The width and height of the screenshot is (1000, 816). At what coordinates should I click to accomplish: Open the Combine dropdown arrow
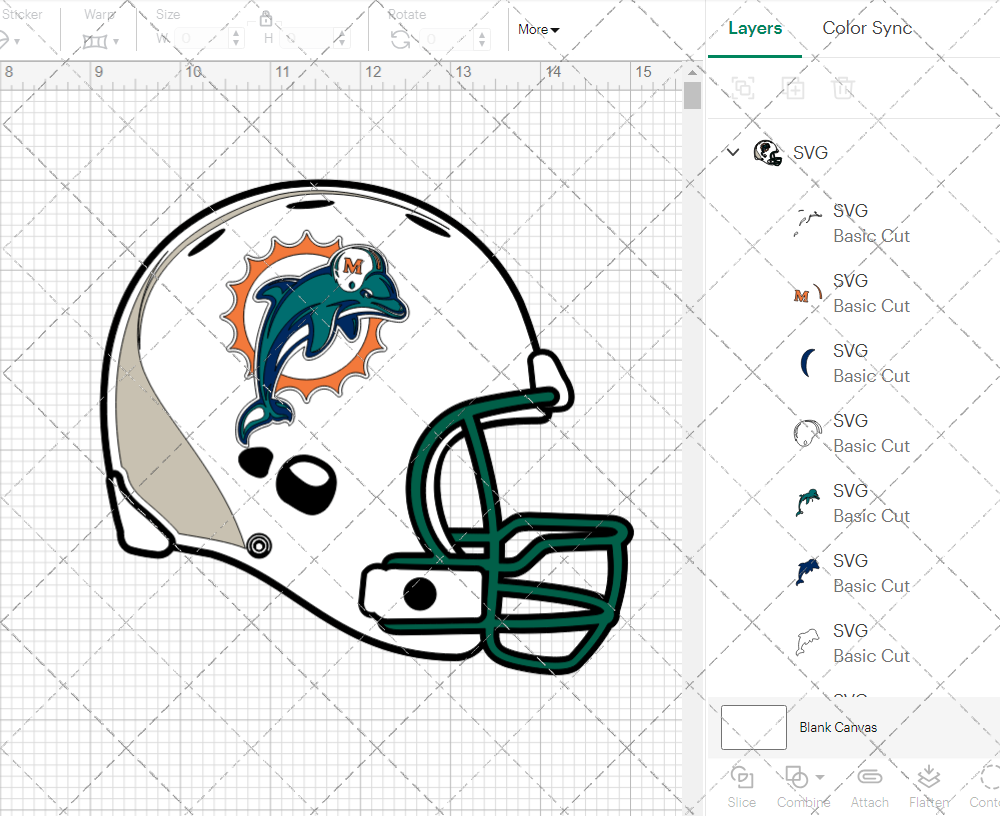pos(820,777)
